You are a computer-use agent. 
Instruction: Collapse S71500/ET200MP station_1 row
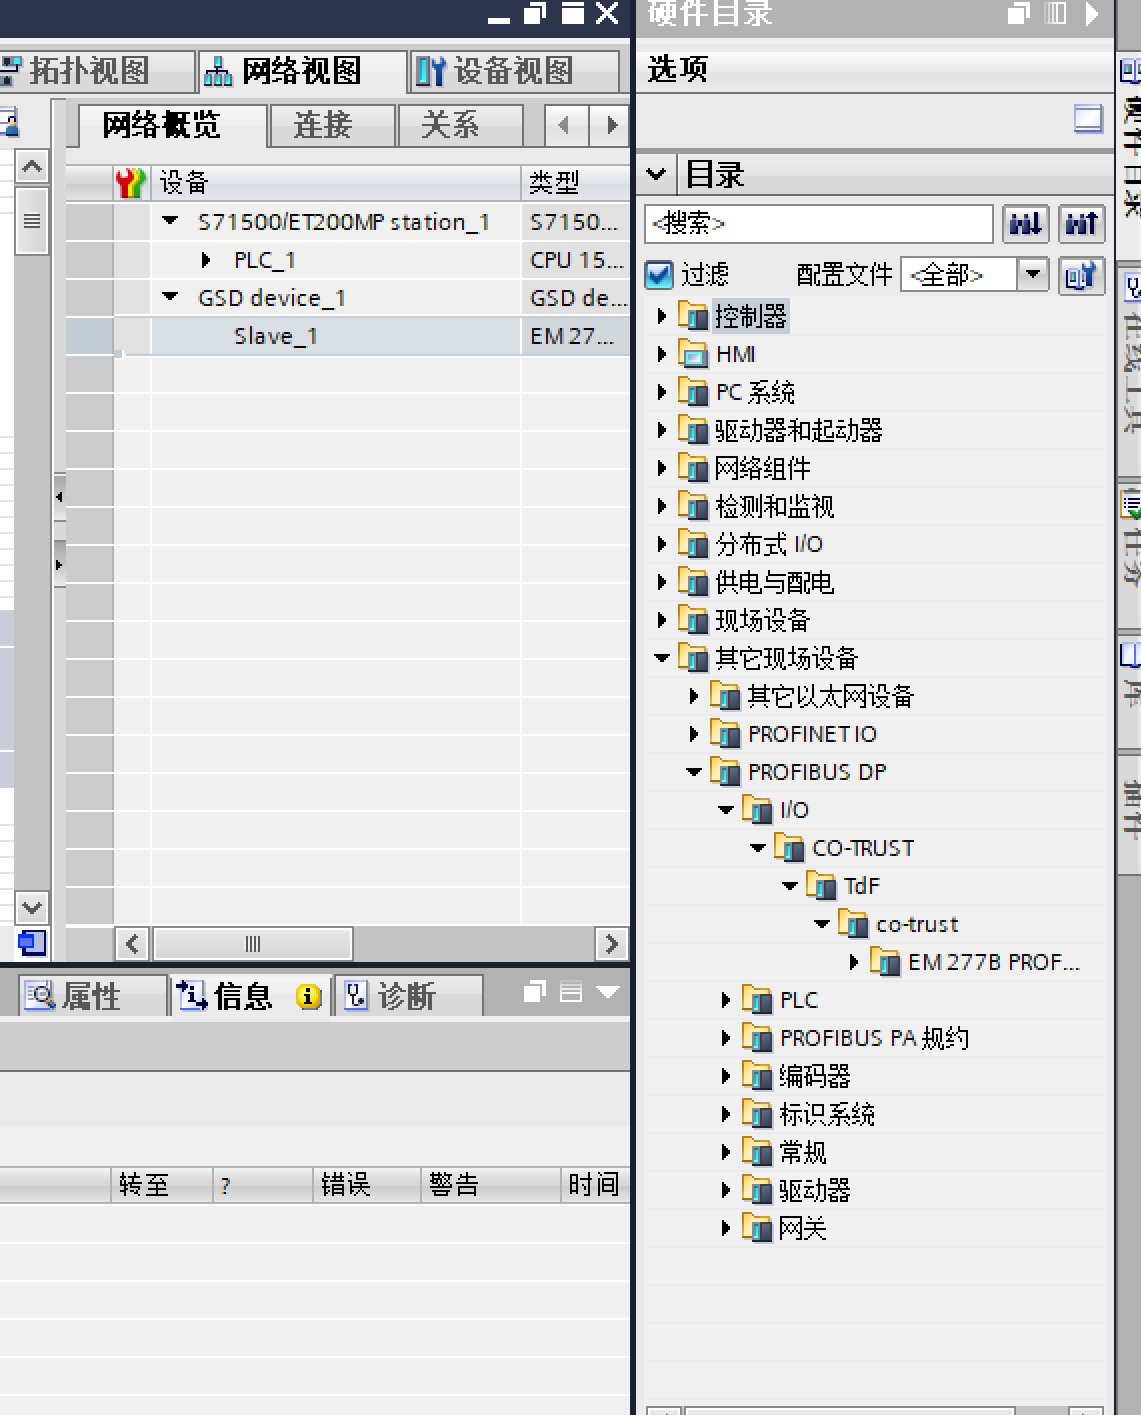[170, 221]
